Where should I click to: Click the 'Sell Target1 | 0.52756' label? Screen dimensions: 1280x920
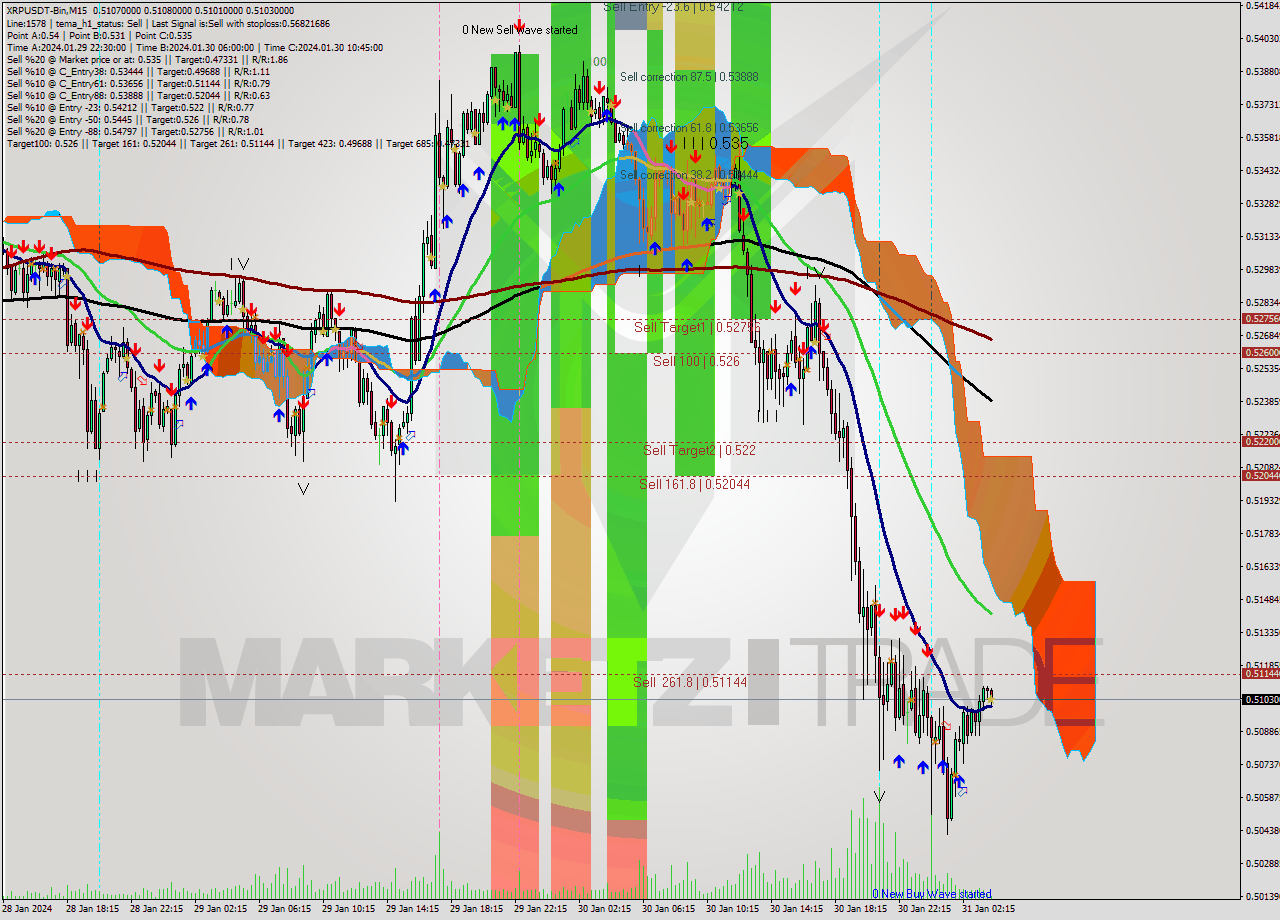coord(697,327)
